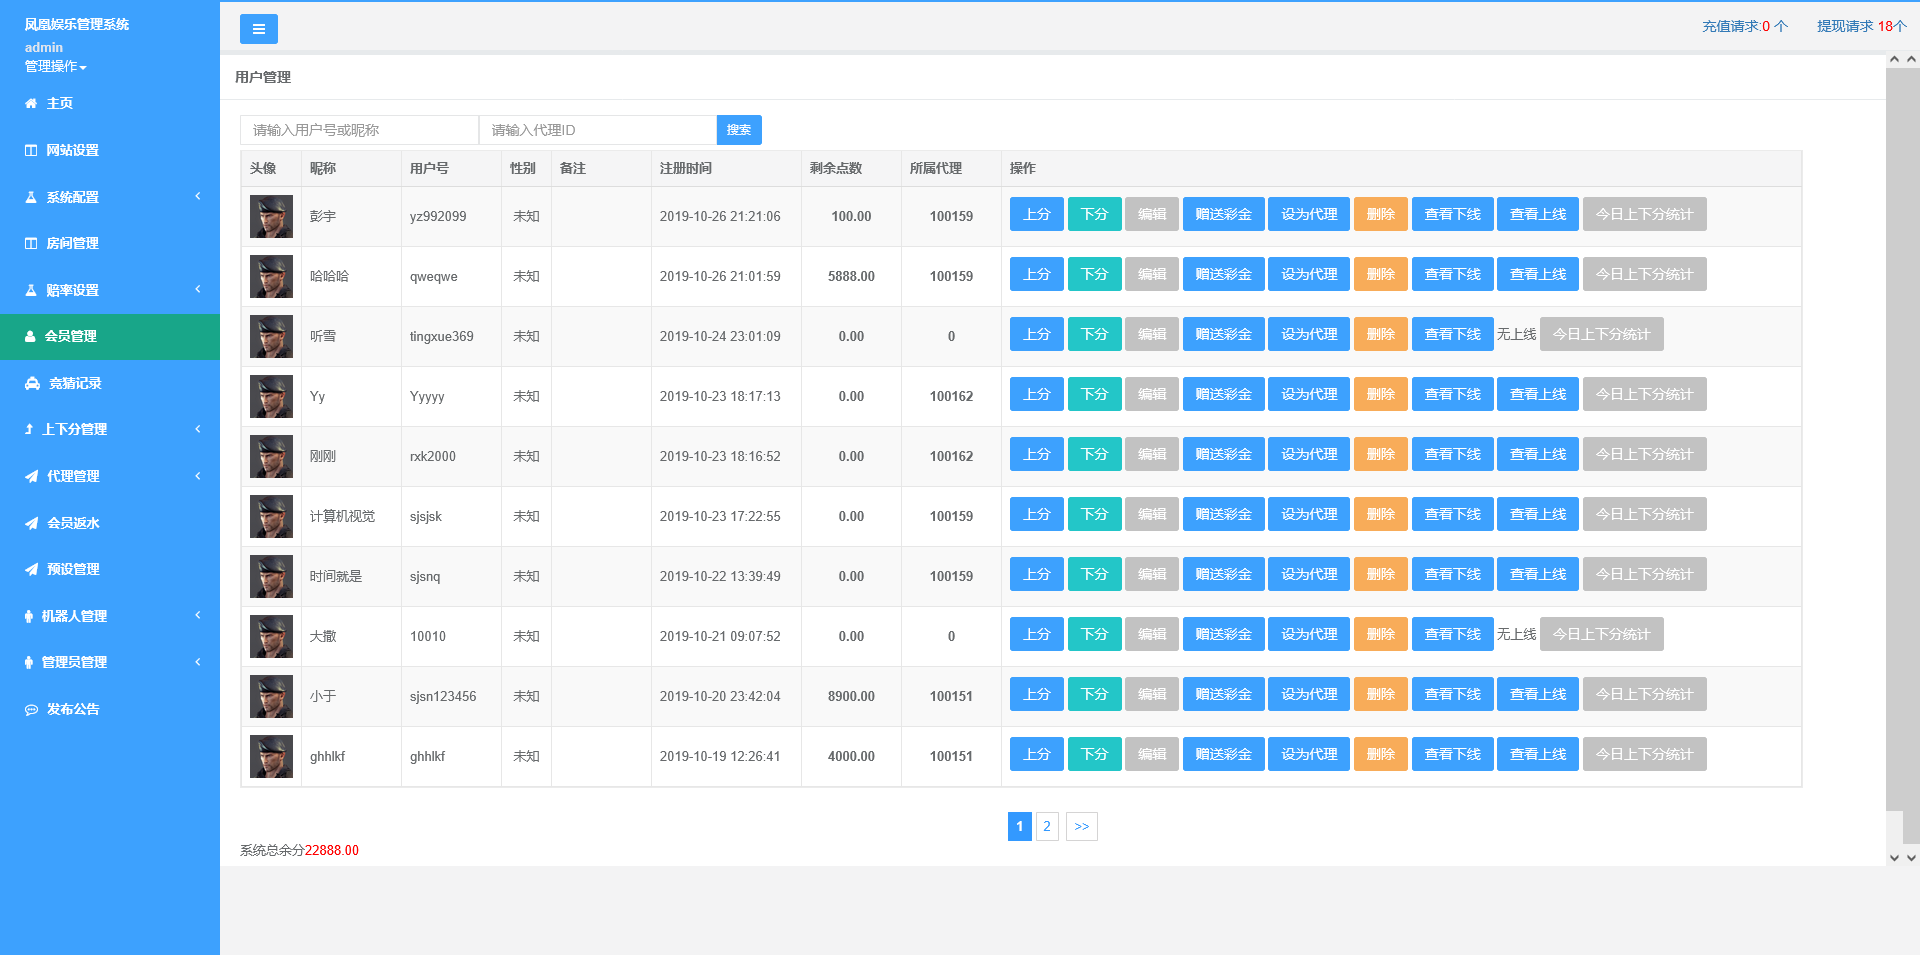Screen dimensions: 1920x955
Task: Expand the 机器人管理 menu chevron
Action: pyautogui.click(x=198, y=615)
